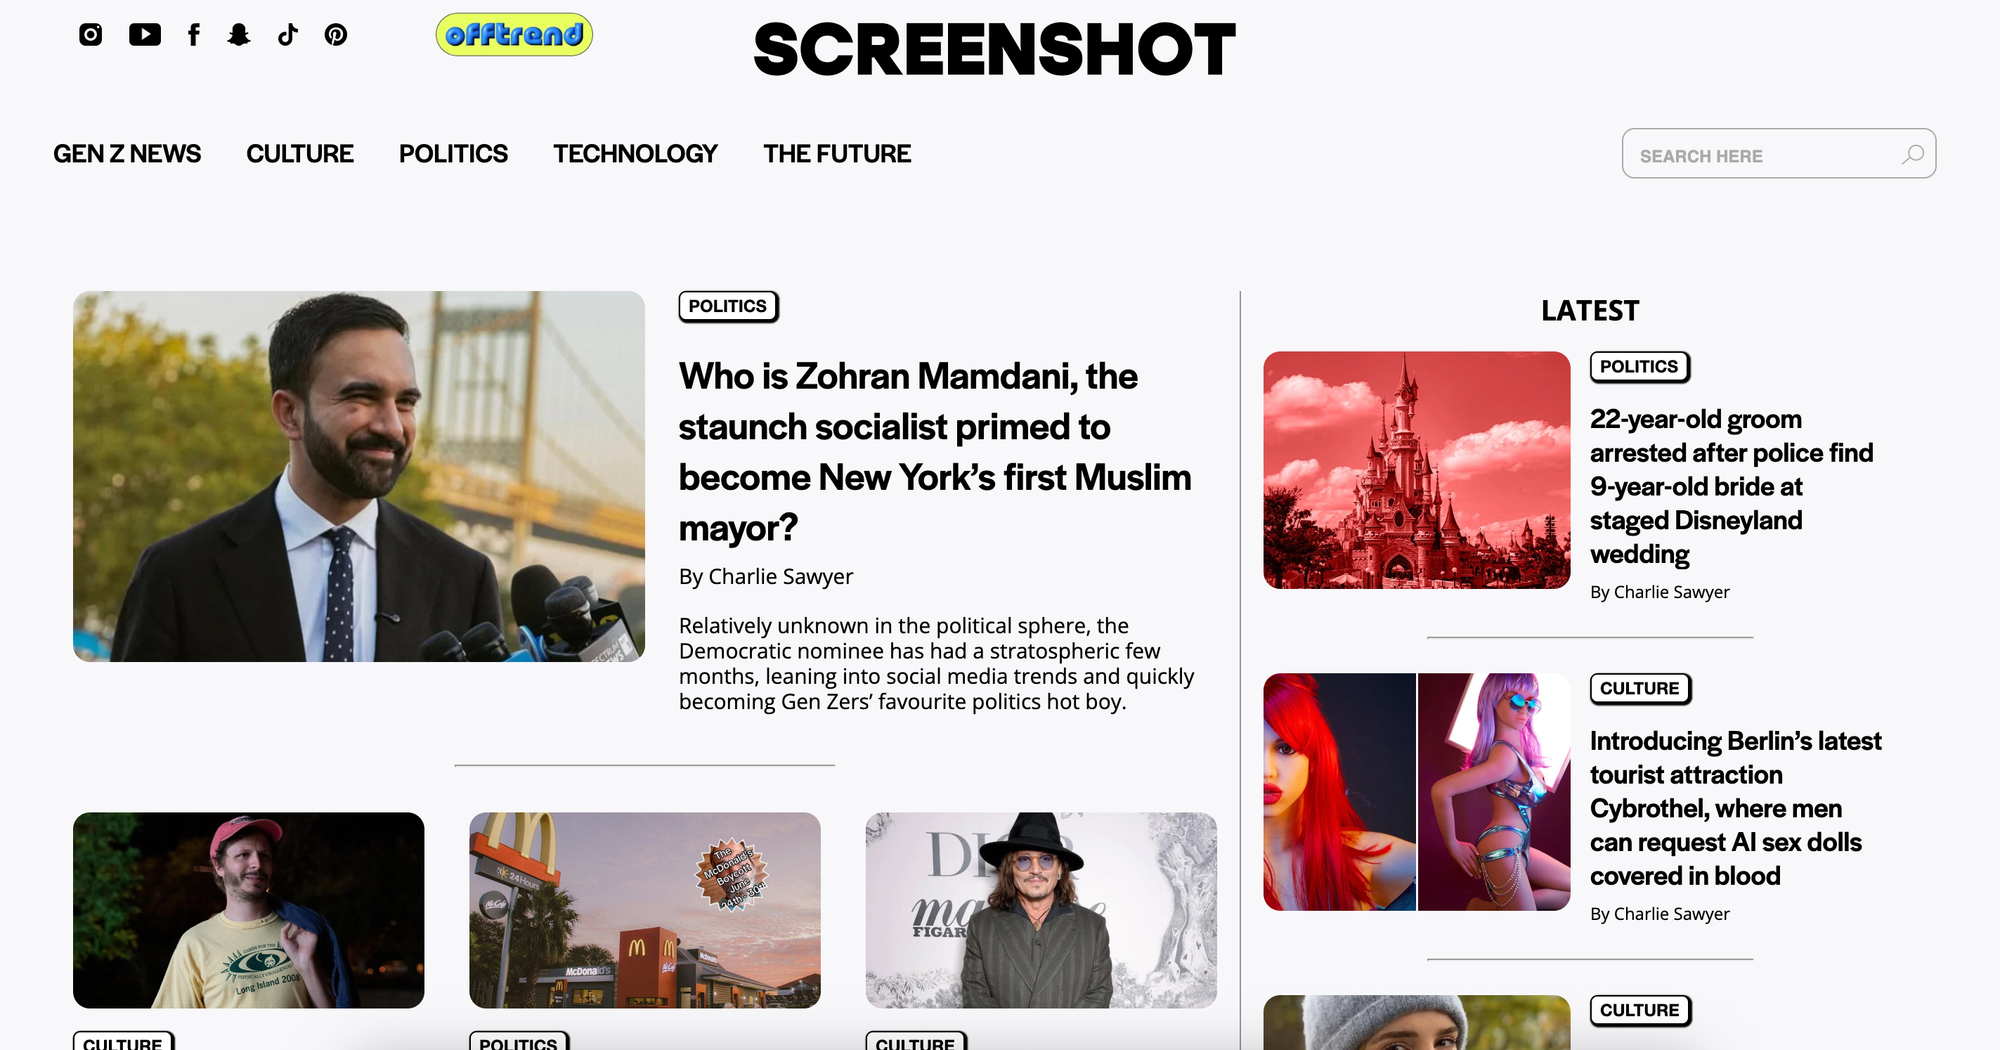The width and height of the screenshot is (2000, 1050).
Task: Click the POLITICS tag above Mamdani headline
Action: coord(728,306)
